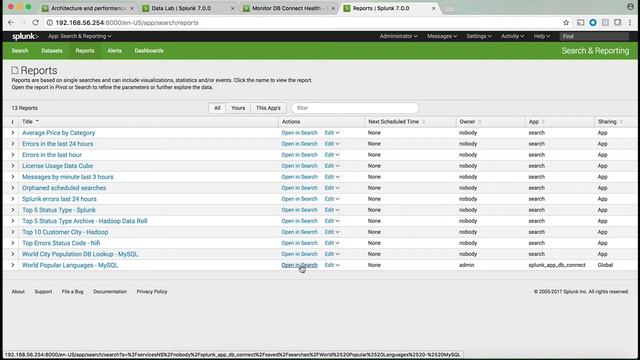The width and height of the screenshot is (640, 360).
Task: Click the site info icon in address bar
Action: tap(49, 23)
